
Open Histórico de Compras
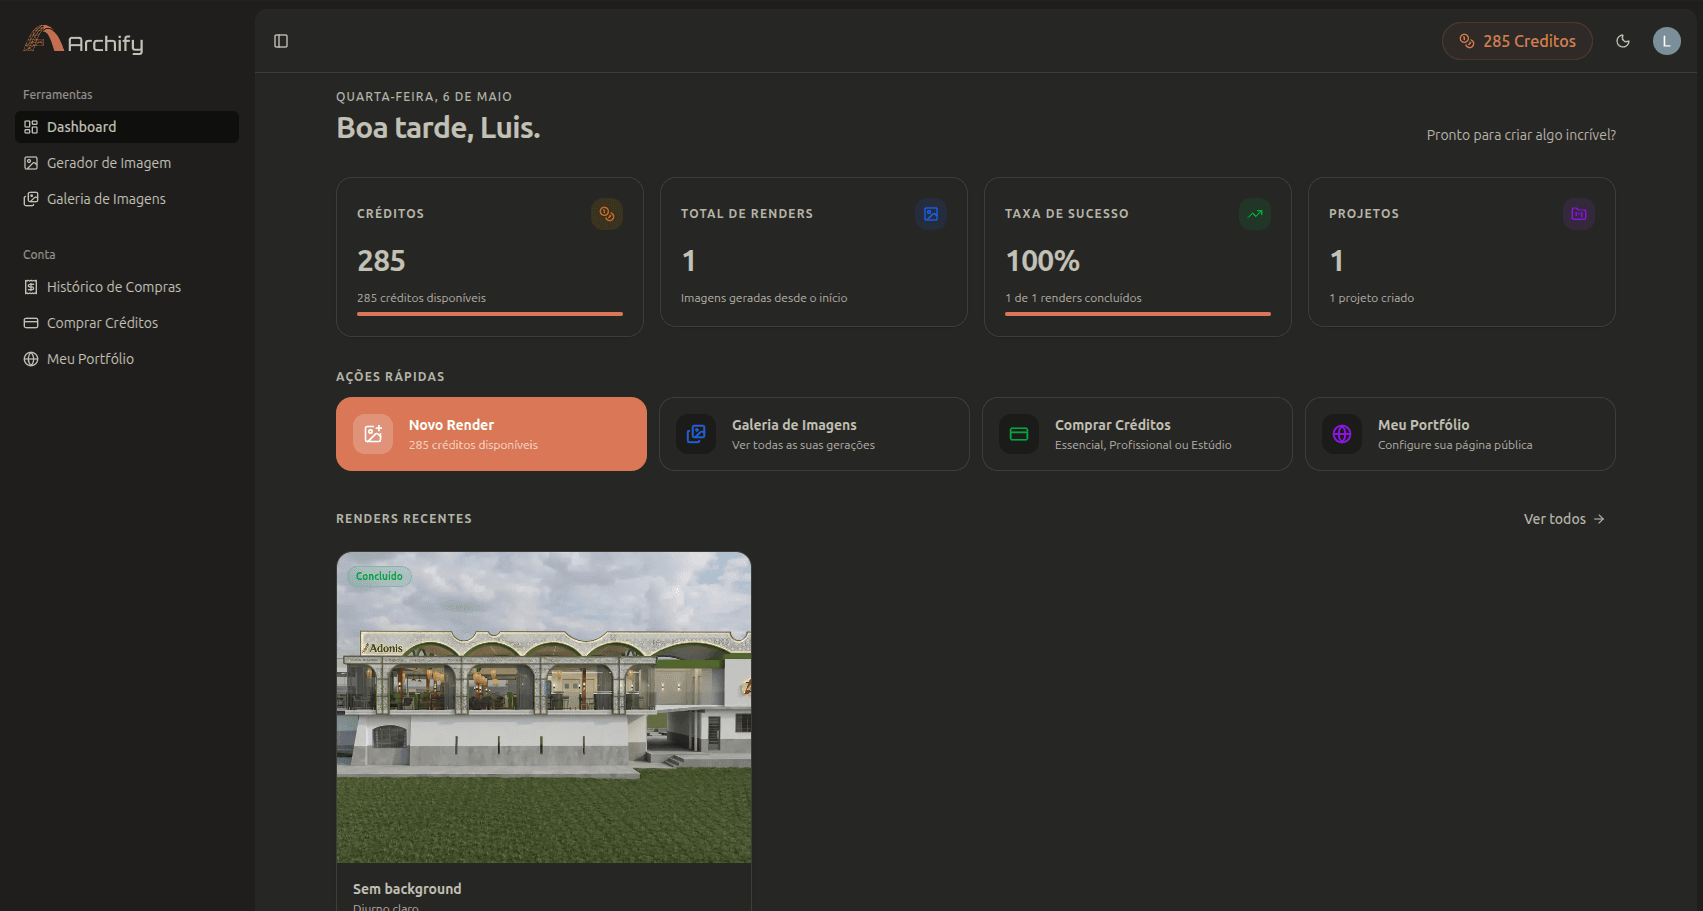127,287
